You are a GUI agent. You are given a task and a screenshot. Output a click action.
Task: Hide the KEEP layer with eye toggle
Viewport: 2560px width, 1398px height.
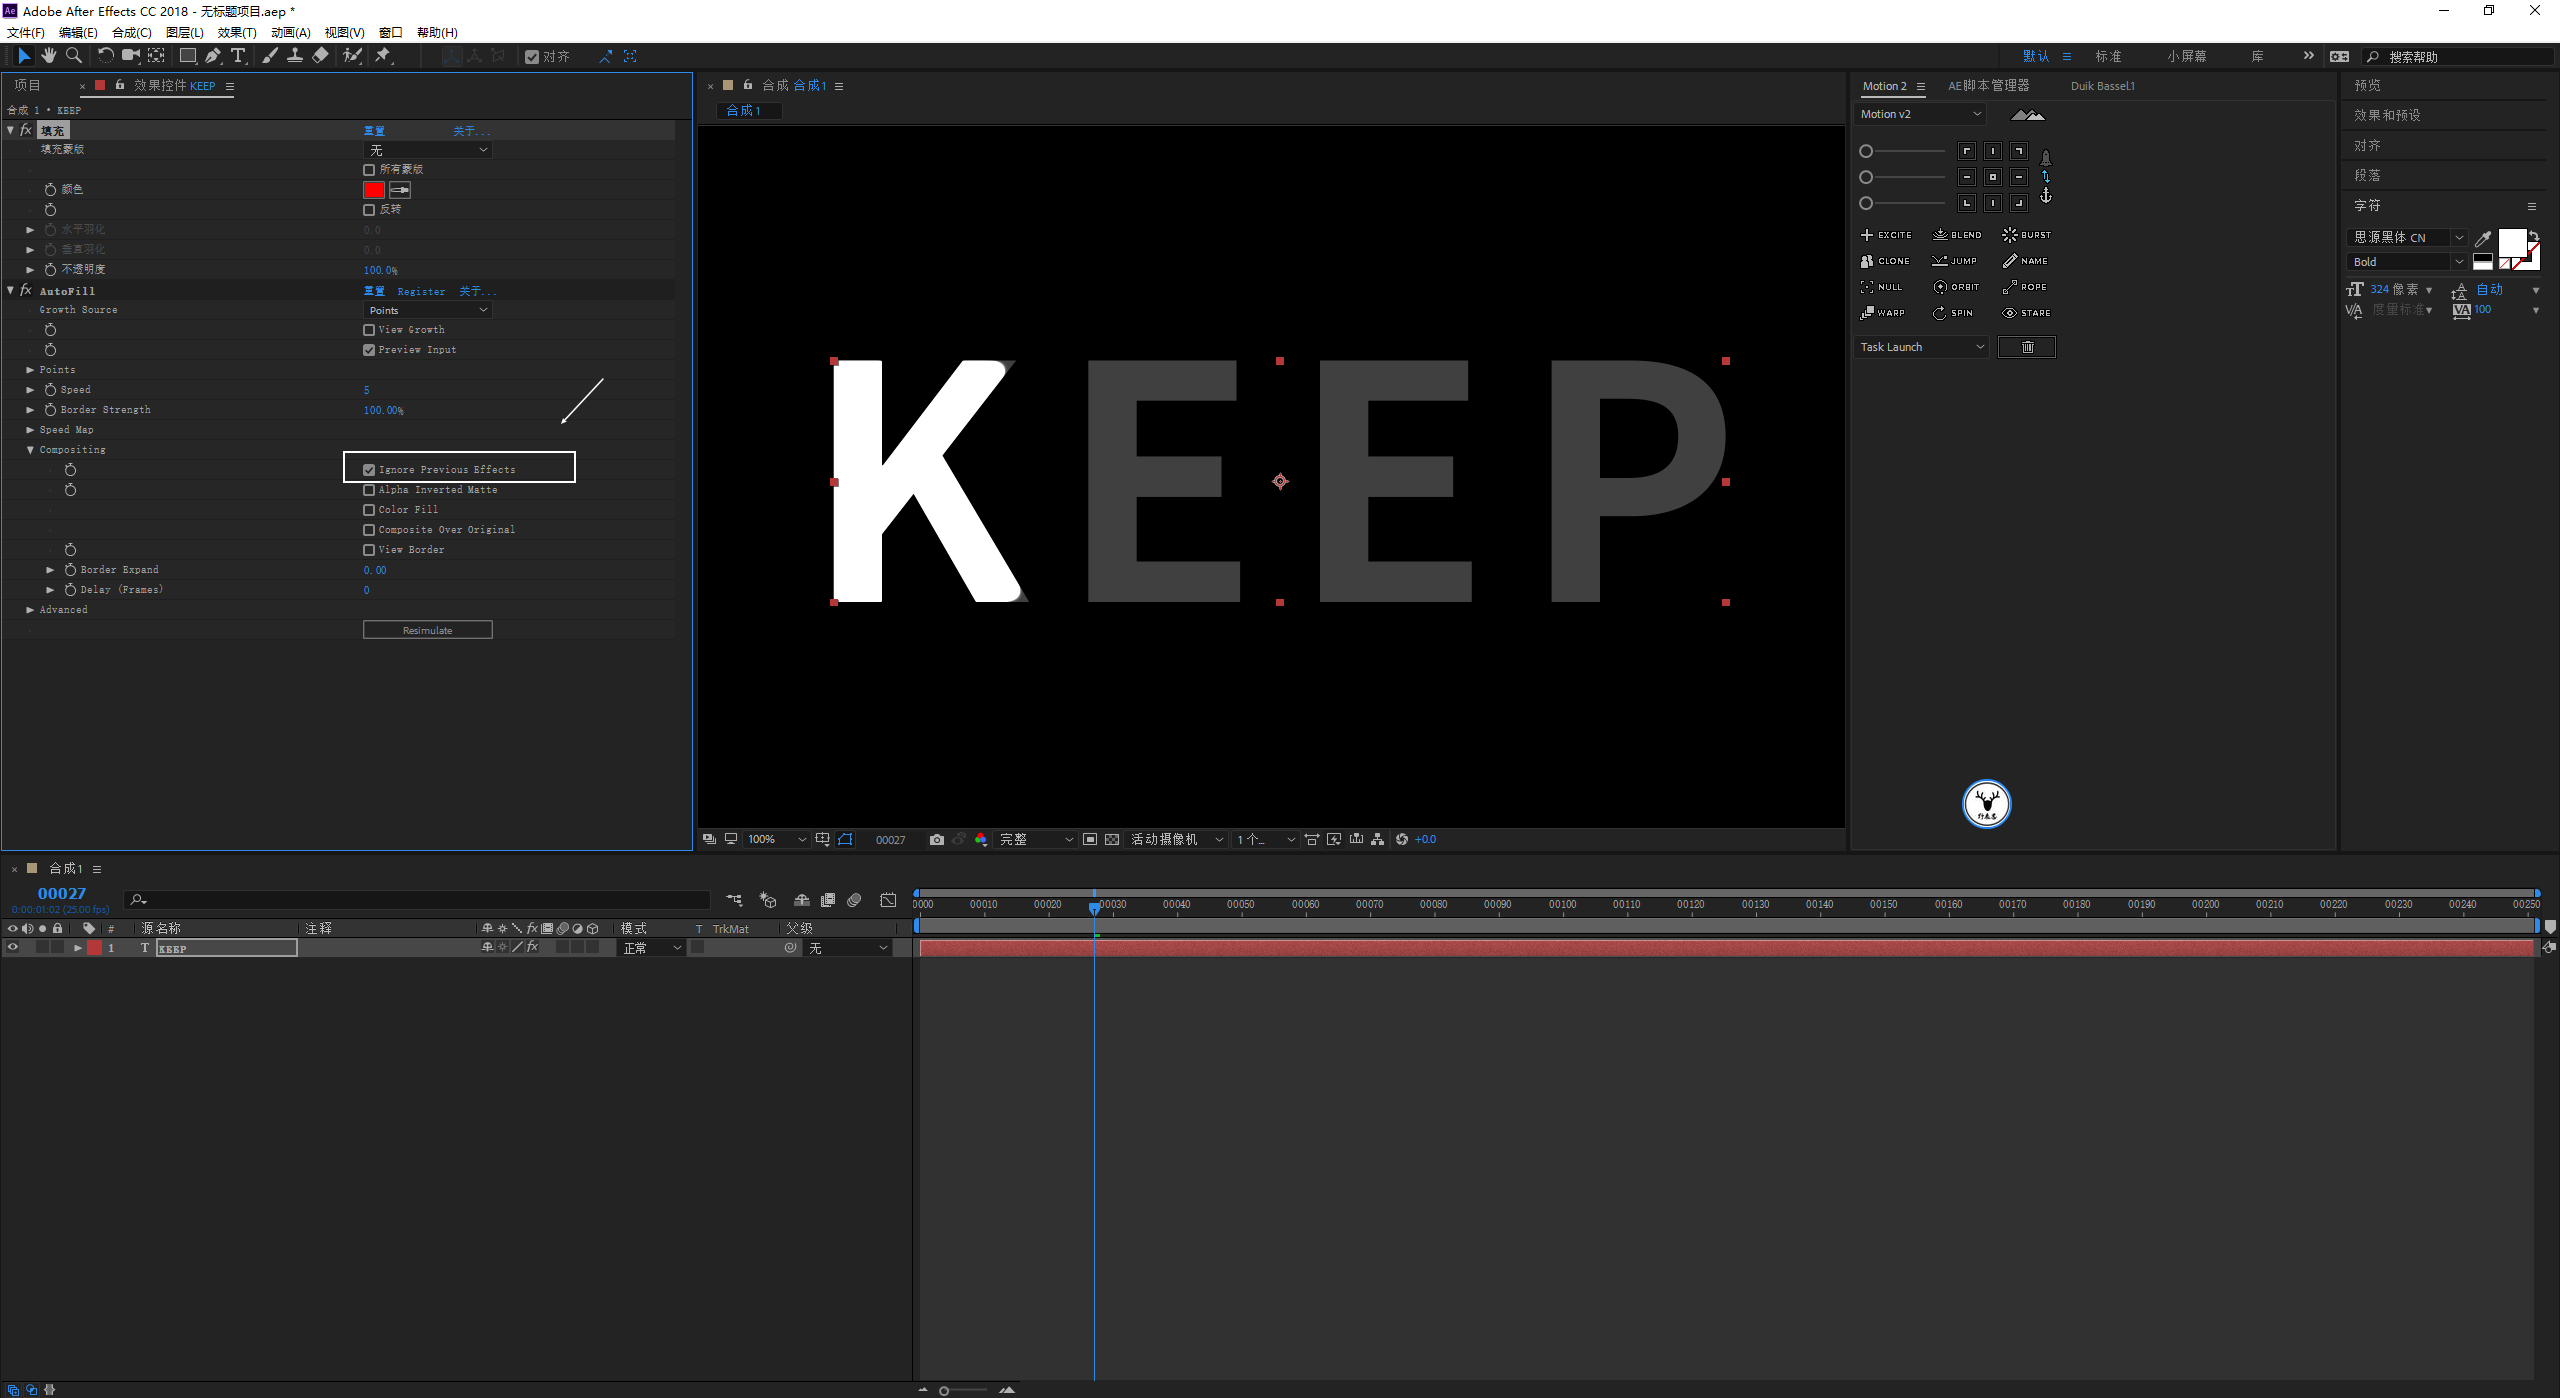tap(13, 947)
